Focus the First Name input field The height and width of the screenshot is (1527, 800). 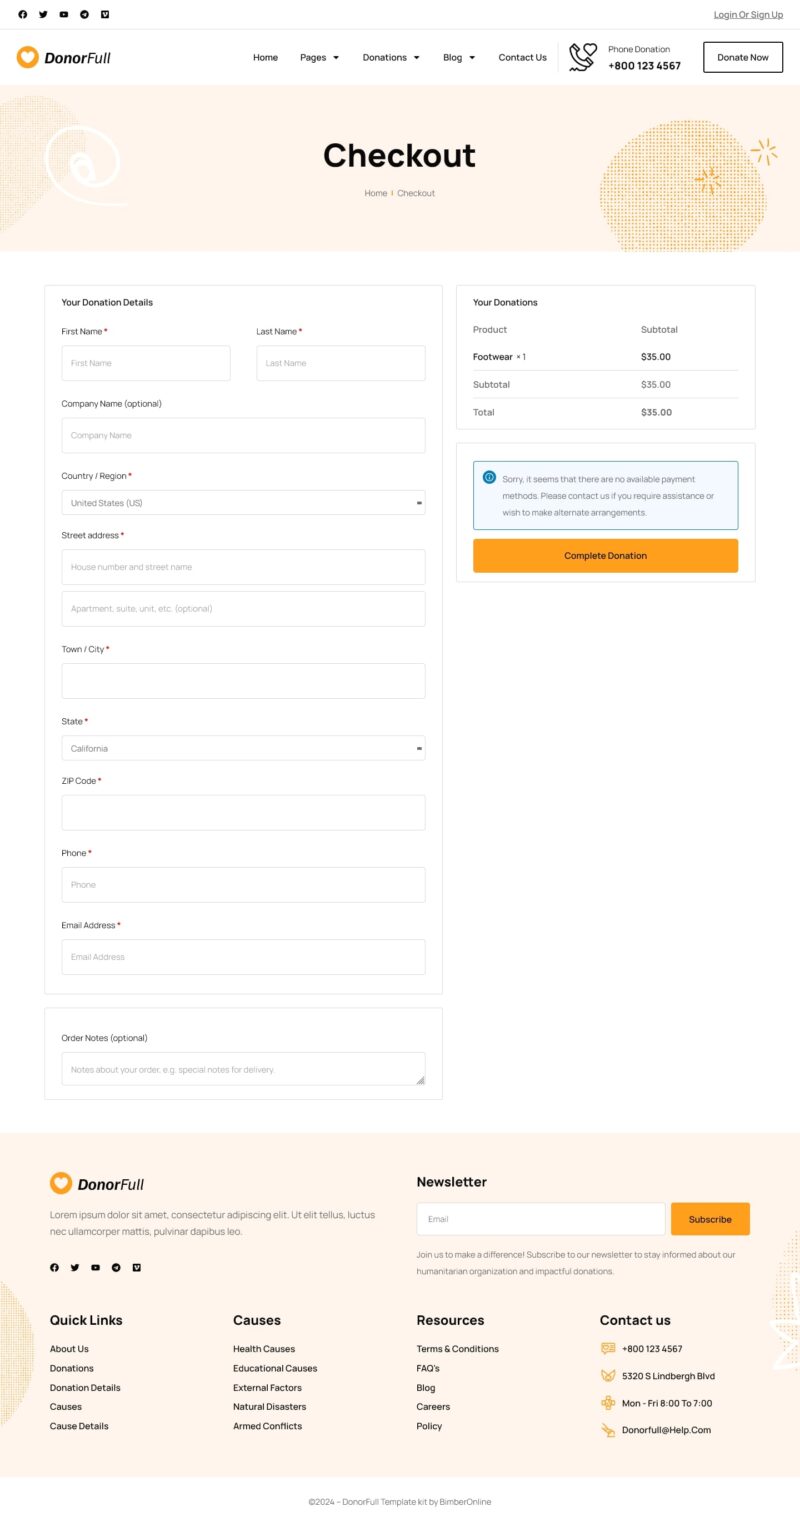click(x=146, y=363)
